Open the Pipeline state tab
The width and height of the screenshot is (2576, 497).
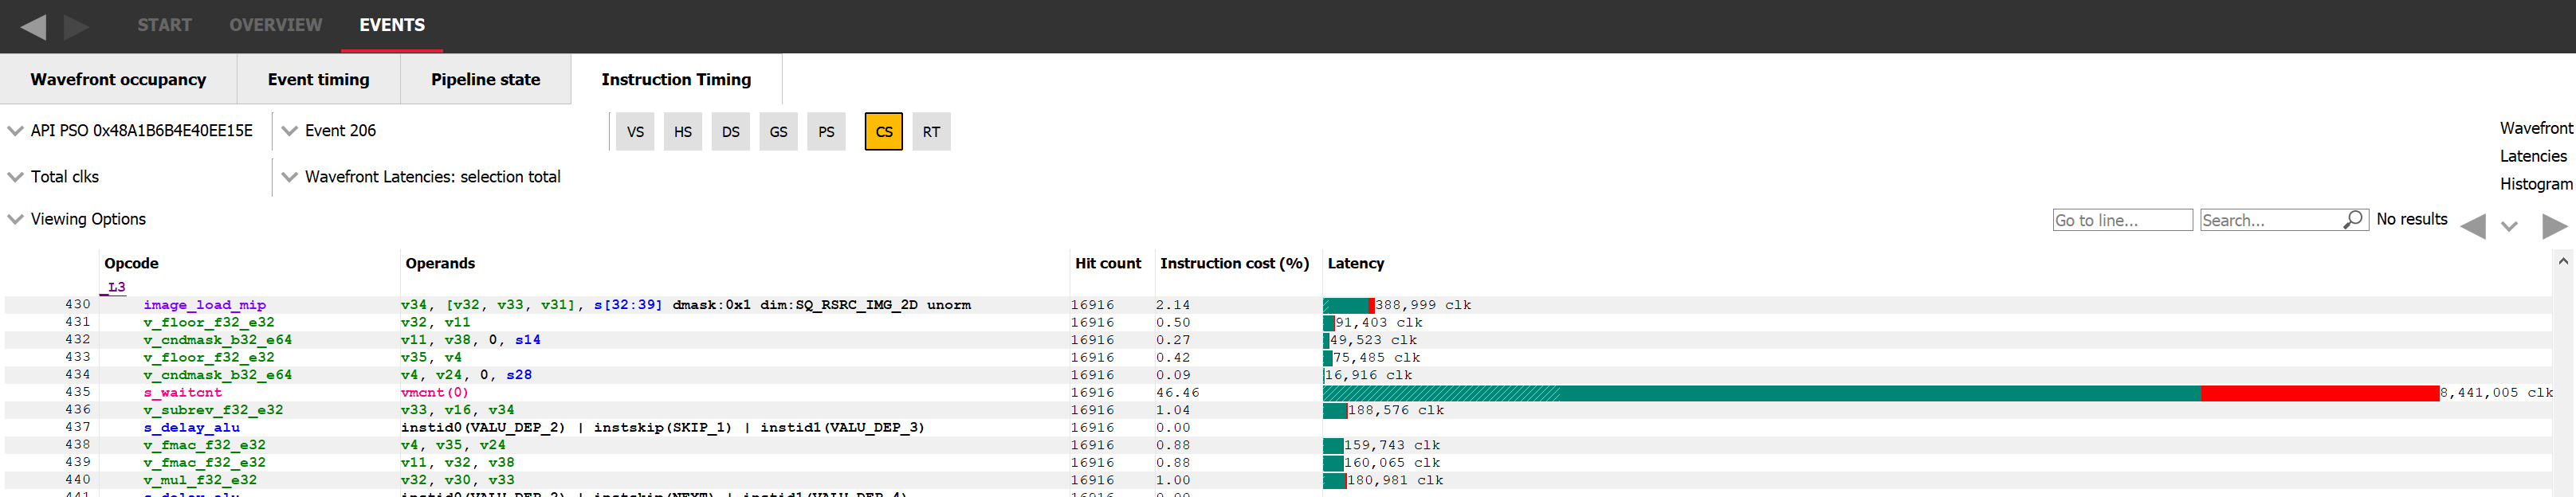[x=485, y=80]
